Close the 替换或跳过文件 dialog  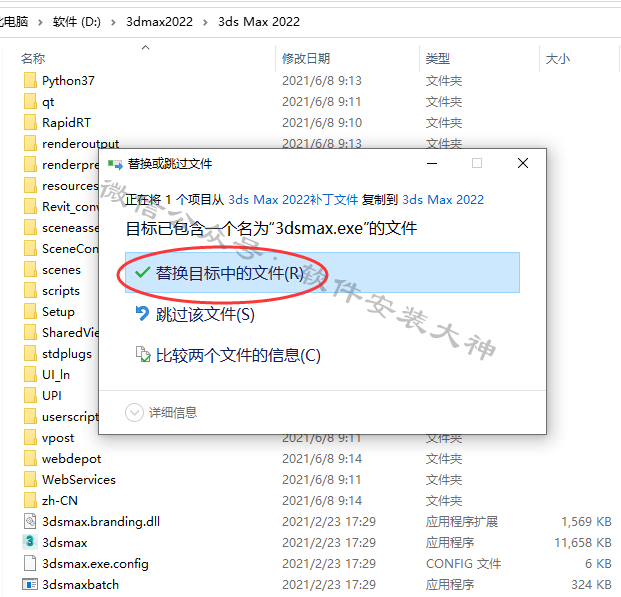coord(523,163)
